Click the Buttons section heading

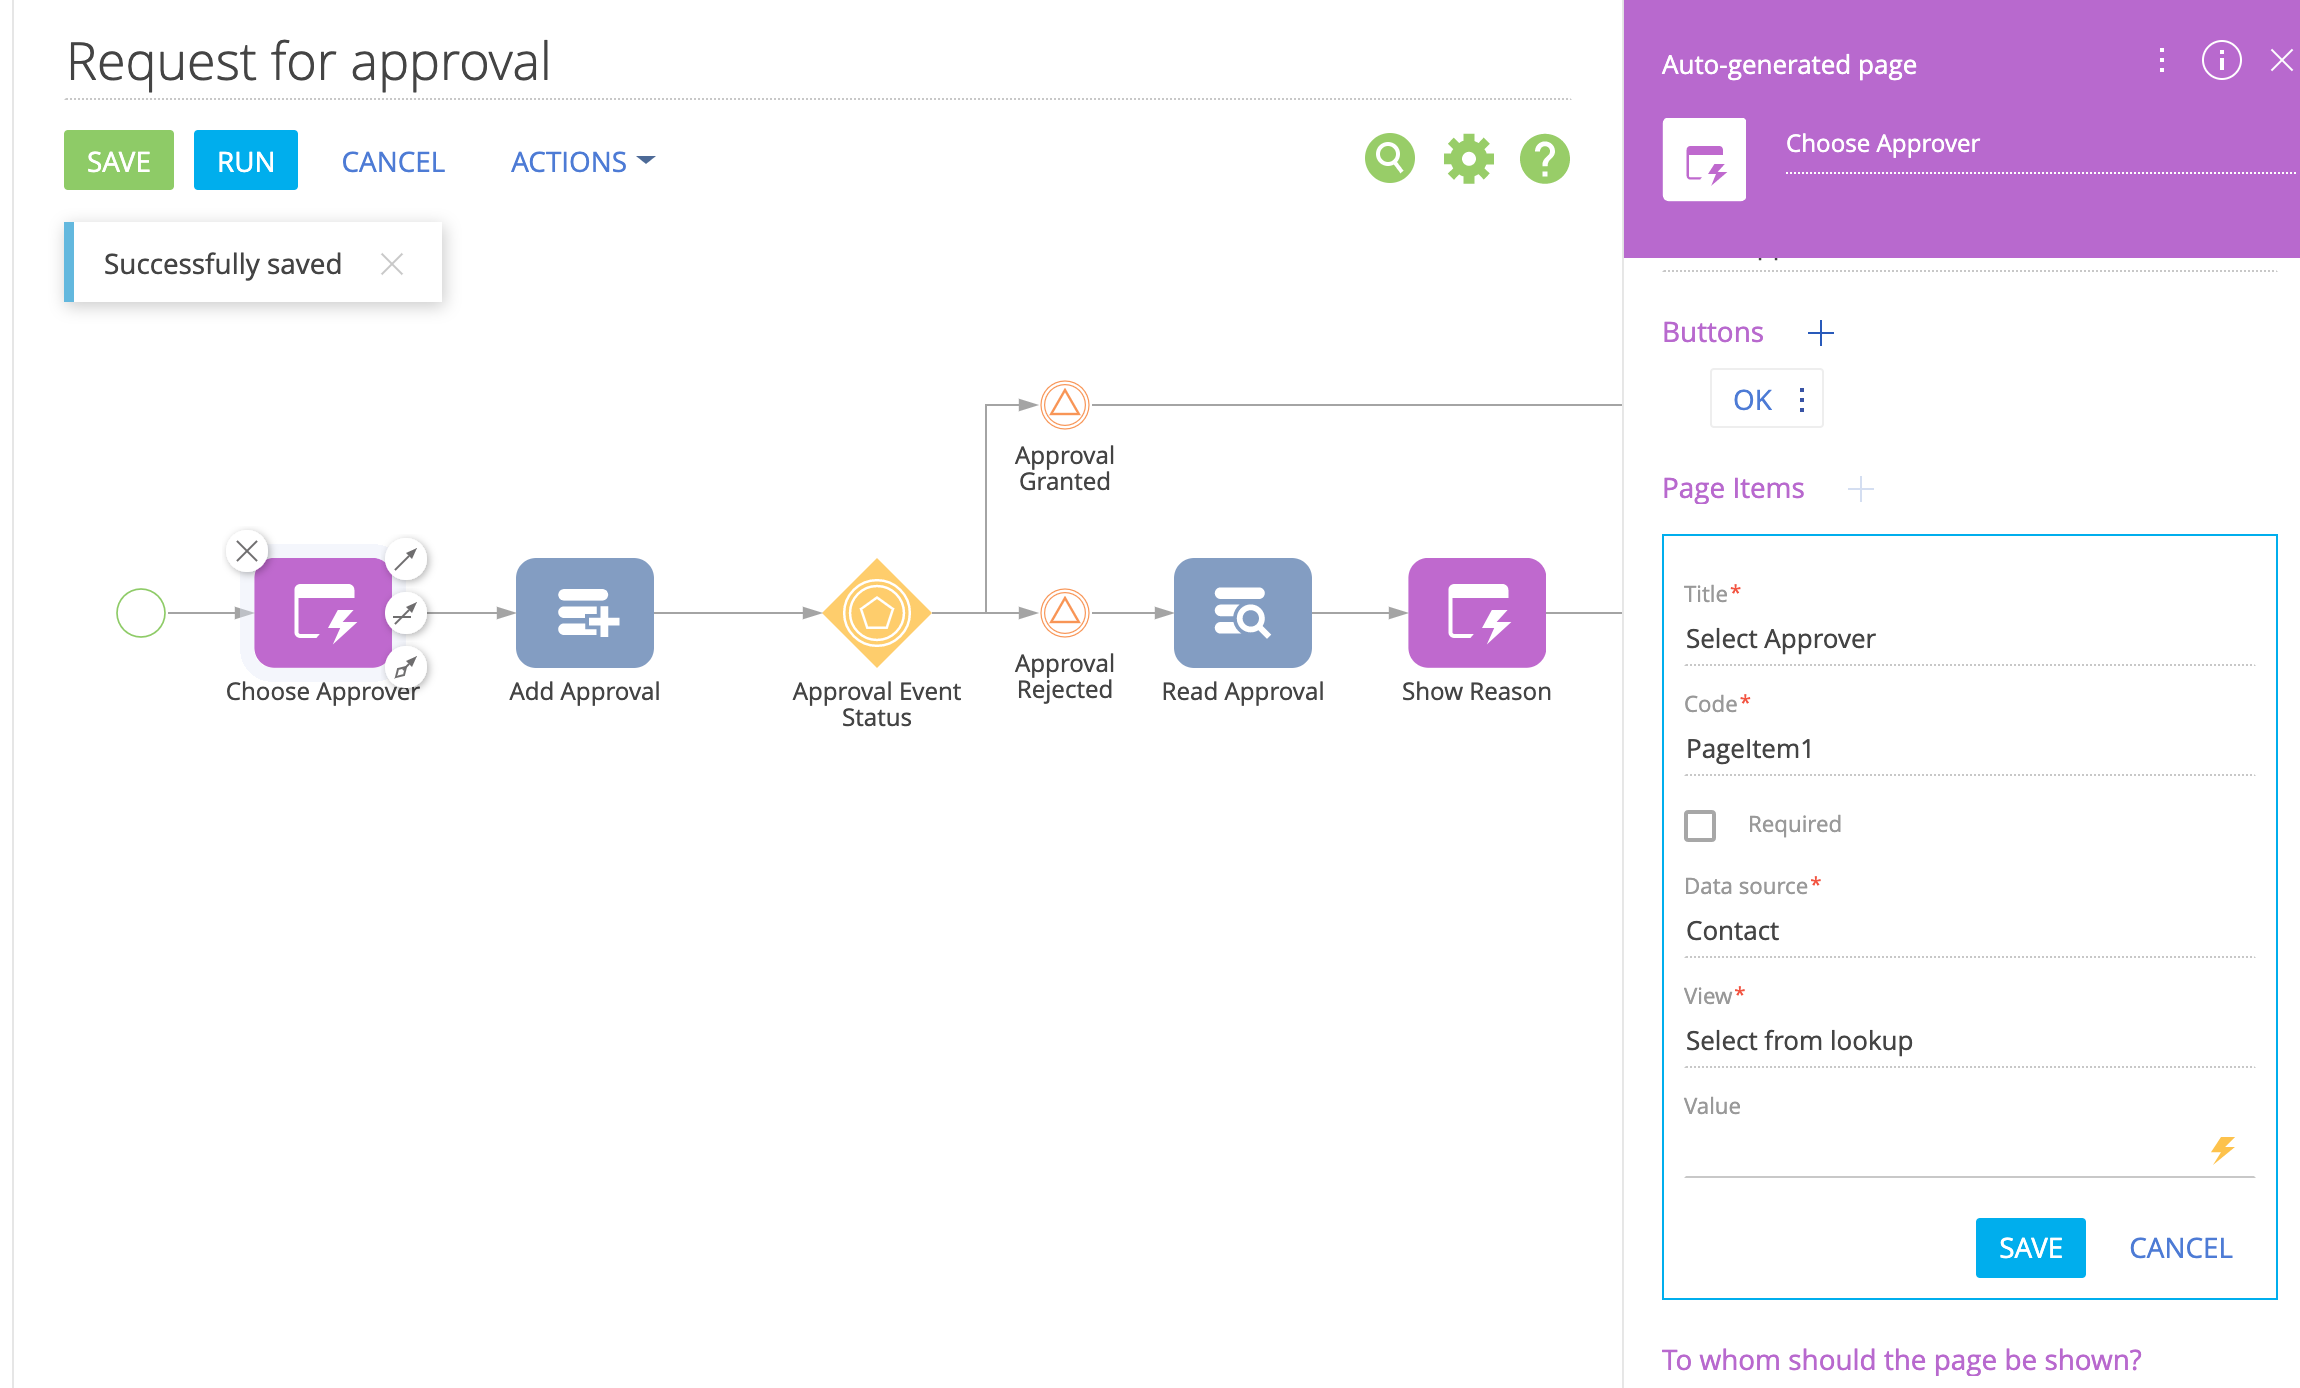pos(1713,333)
